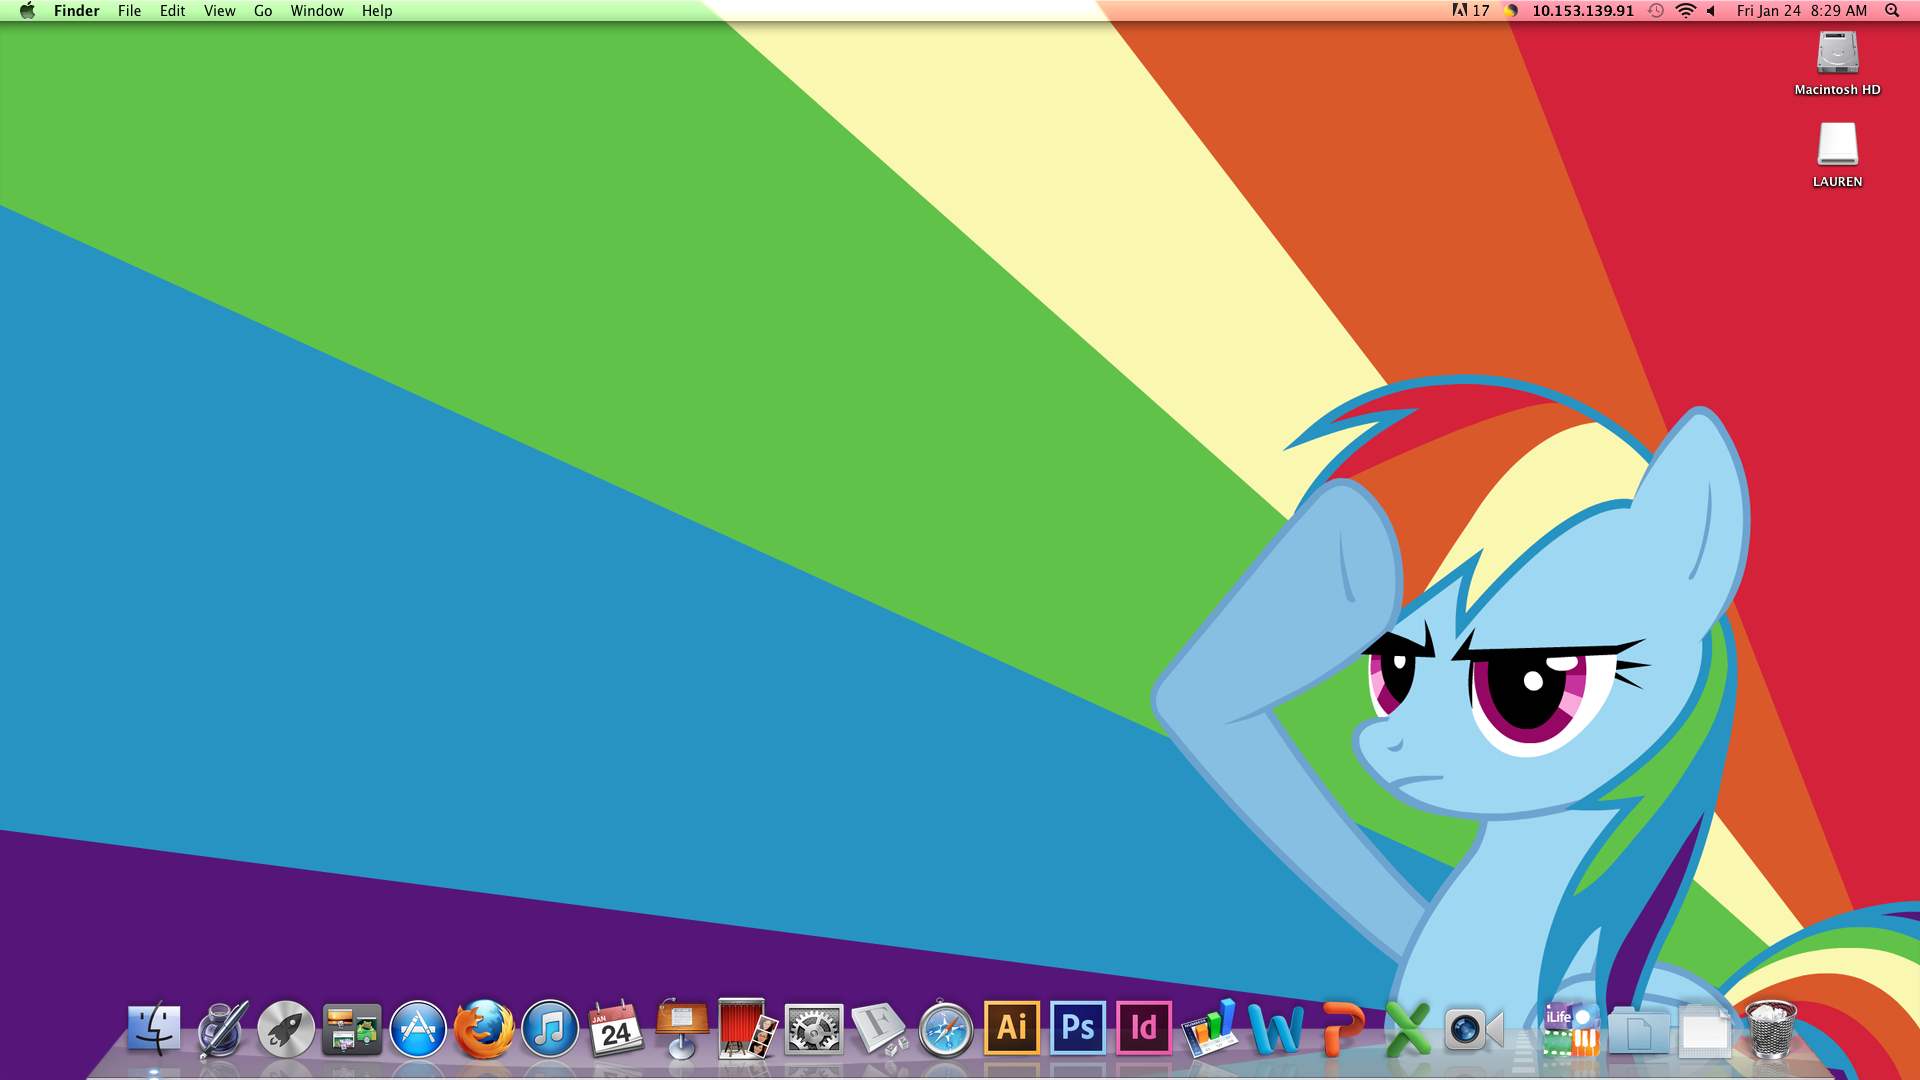Open the Window menu
The height and width of the screenshot is (1080, 1920).
[317, 11]
